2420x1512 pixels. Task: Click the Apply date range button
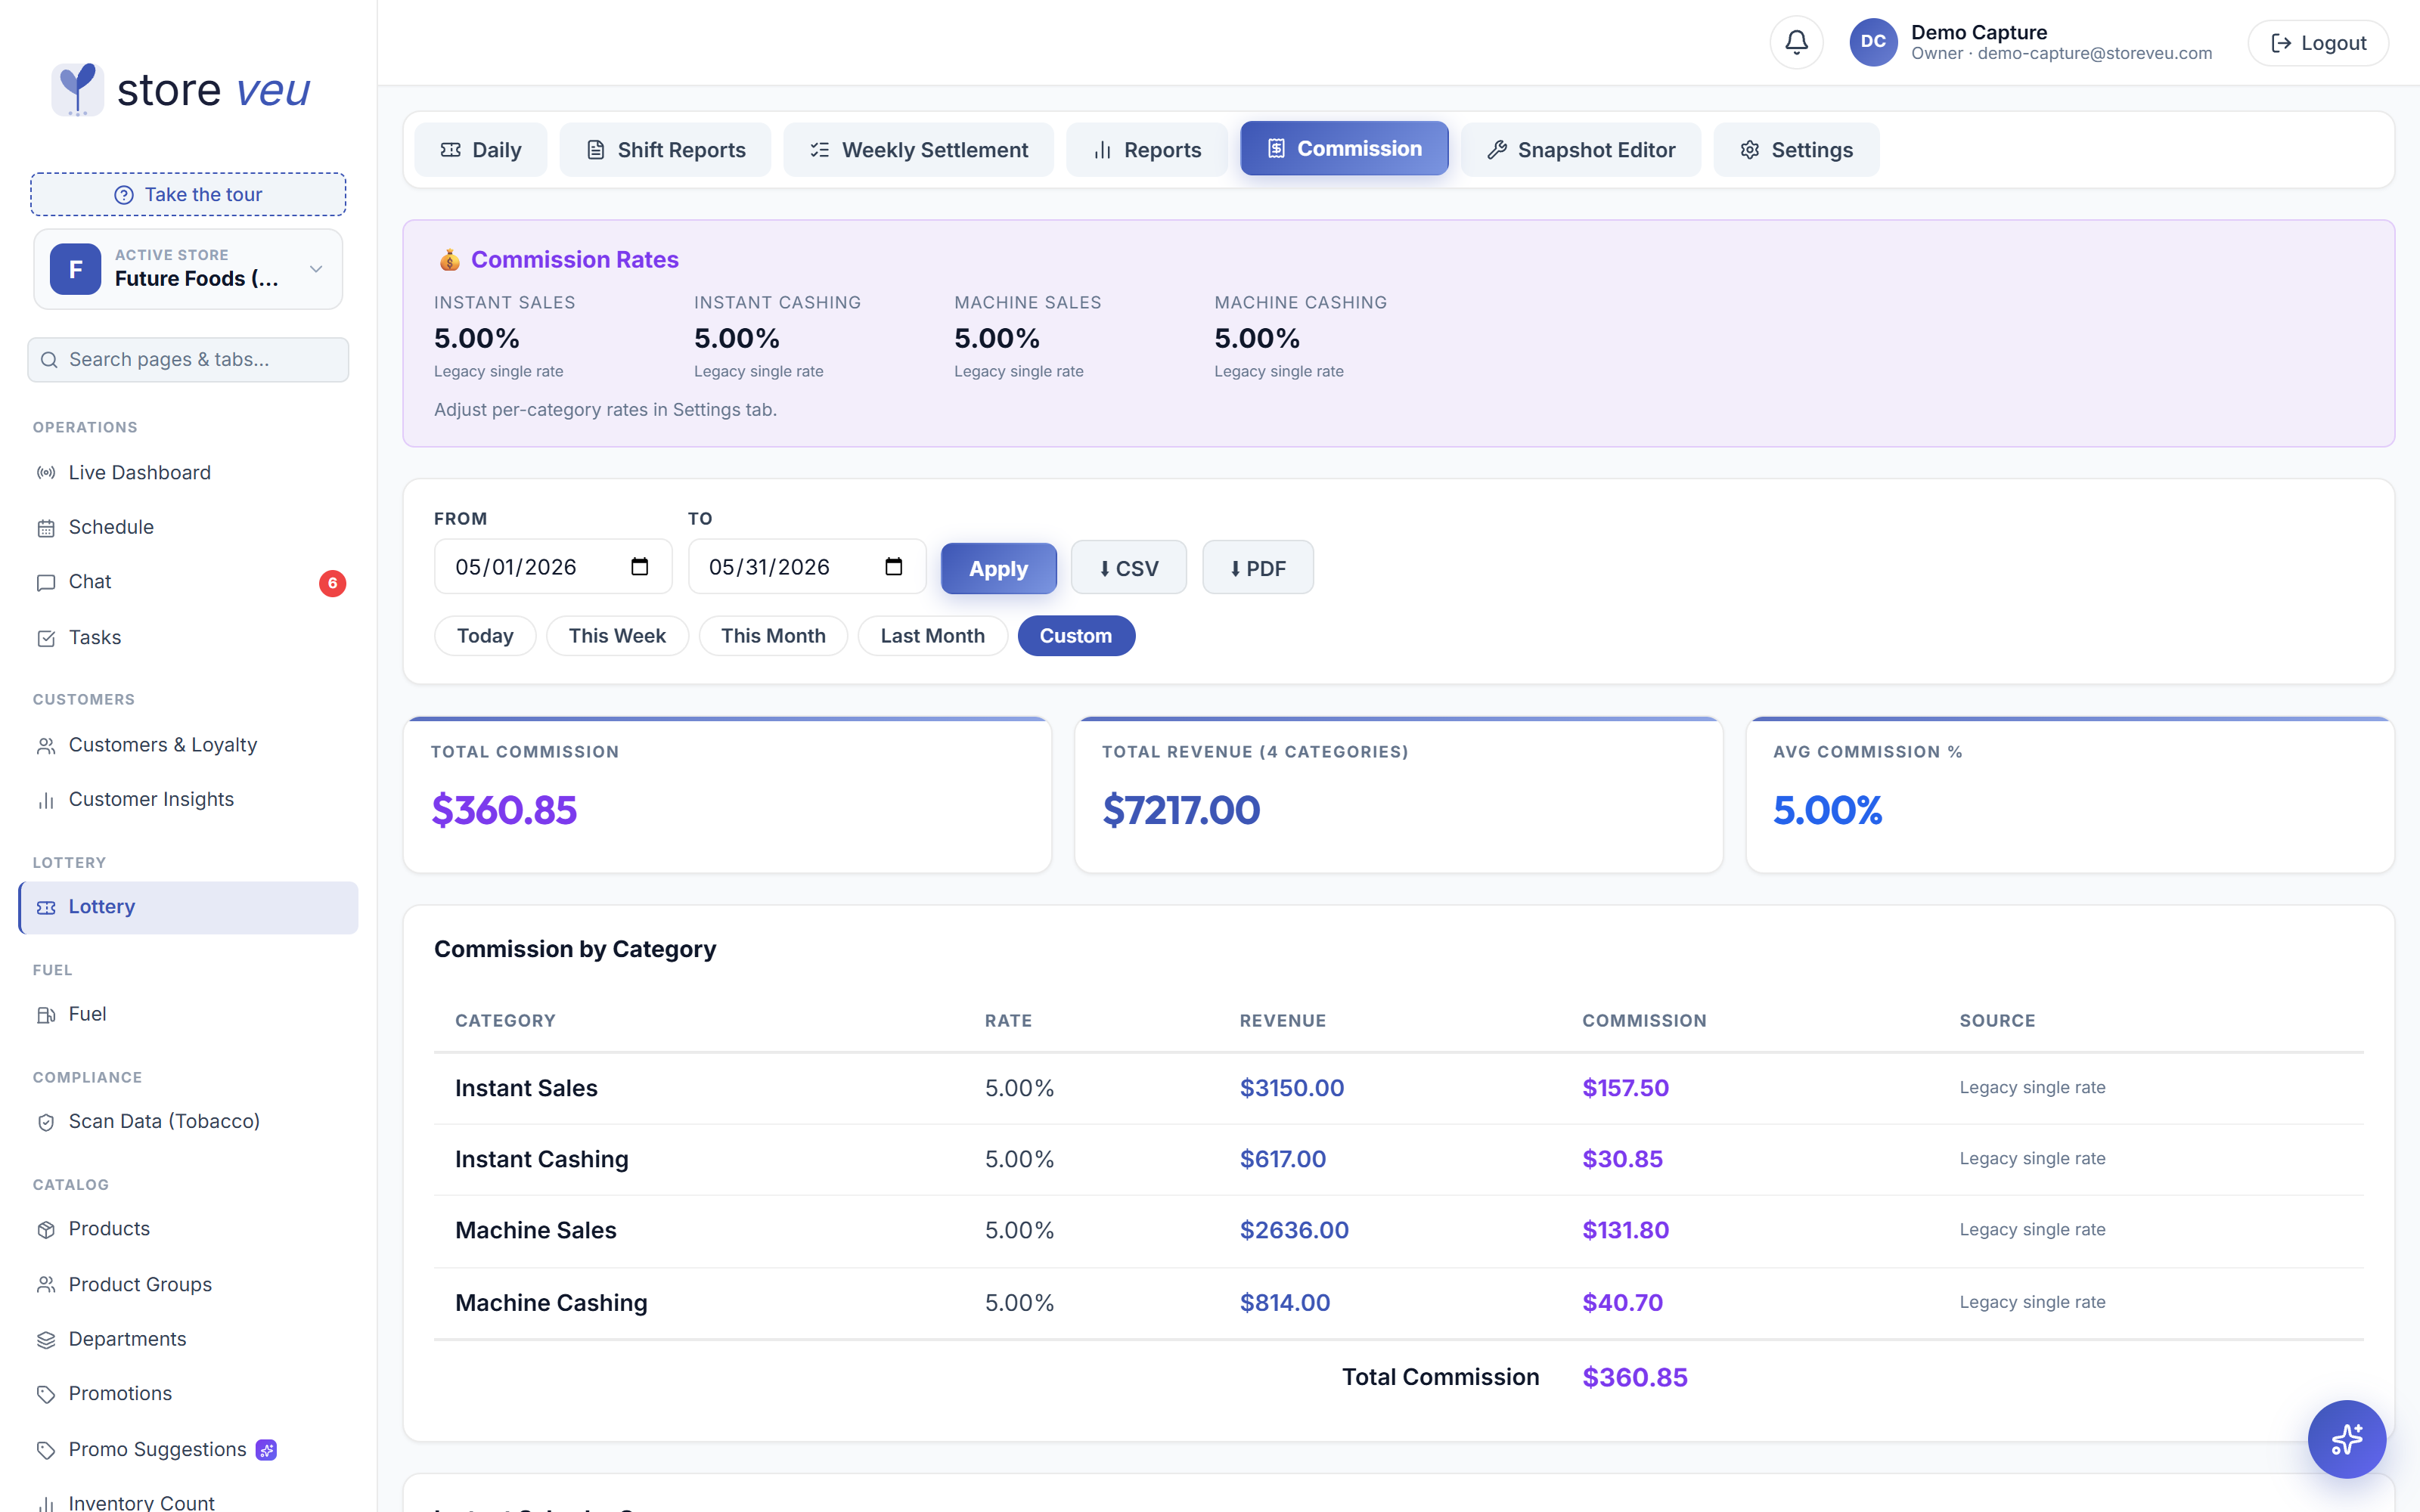tap(998, 568)
